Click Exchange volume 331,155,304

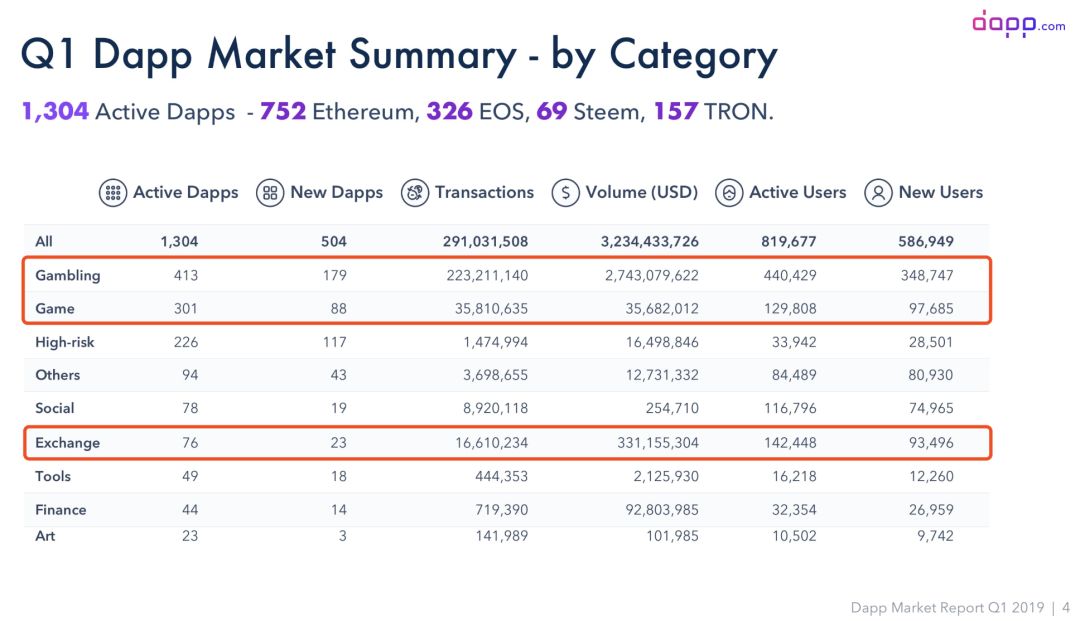pos(658,443)
